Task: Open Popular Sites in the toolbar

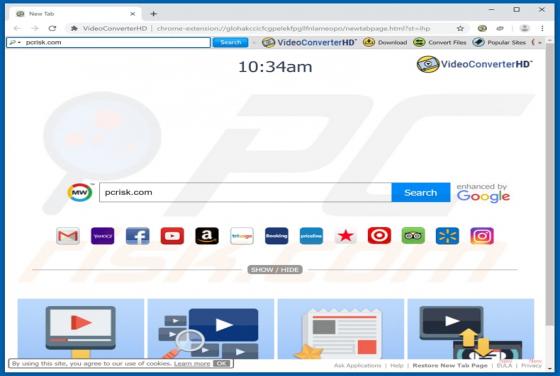Action: pyautogui.click(x=499, y=42)
